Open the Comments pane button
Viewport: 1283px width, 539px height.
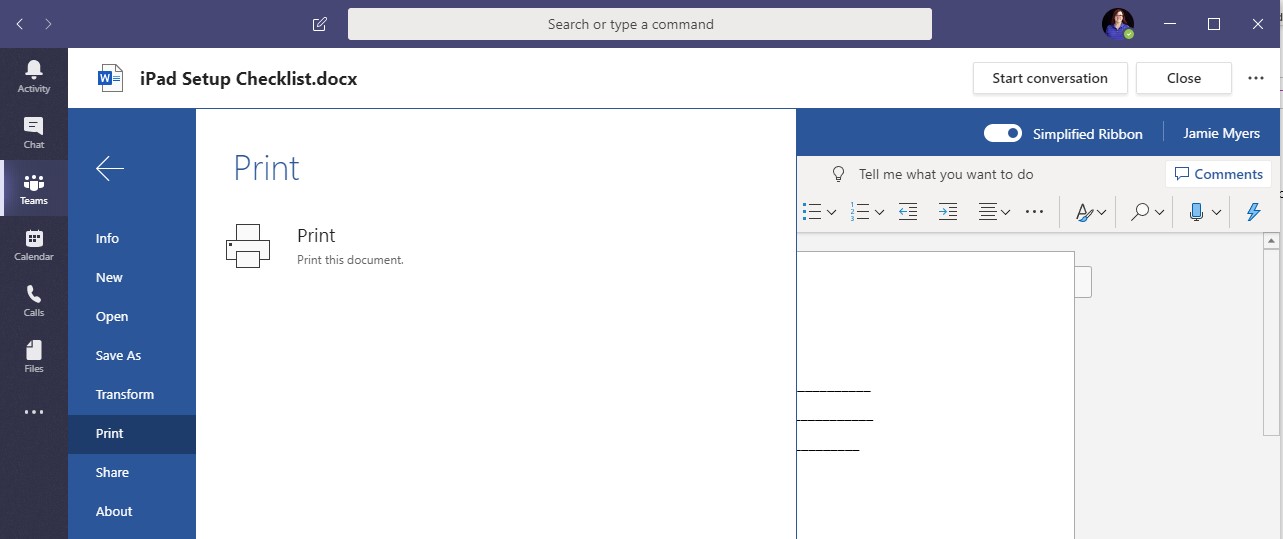pyautogui.click(x=1218, y=174)
